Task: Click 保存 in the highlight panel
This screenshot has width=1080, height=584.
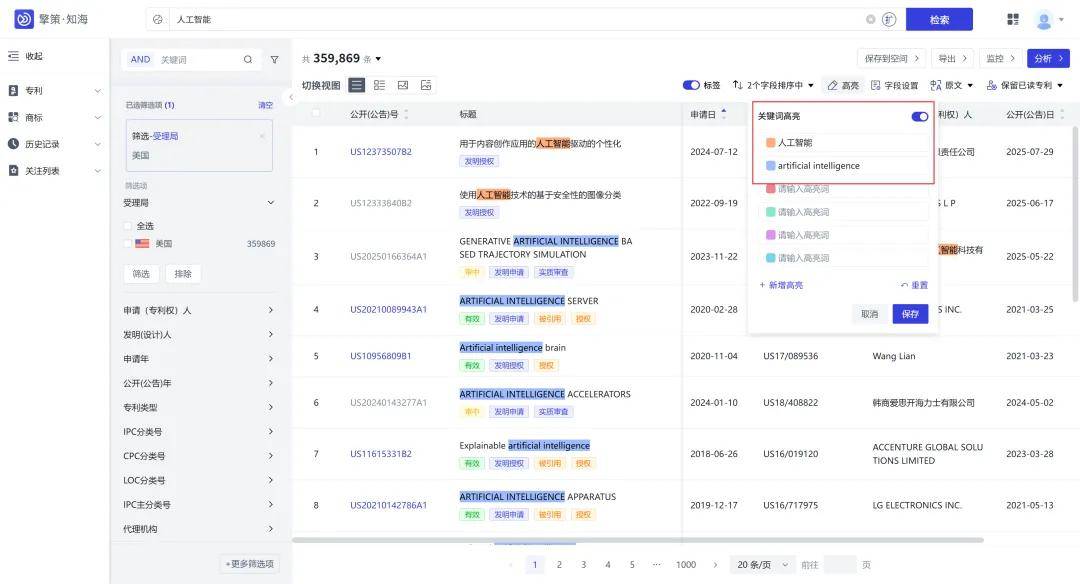Action: pyautogui.click(x=909, y=312)
